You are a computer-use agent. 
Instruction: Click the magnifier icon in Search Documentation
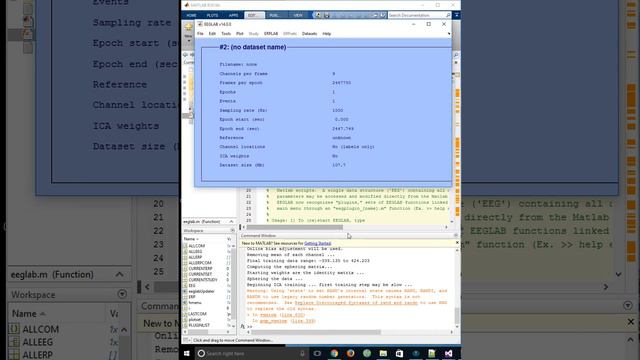point(448,15)
